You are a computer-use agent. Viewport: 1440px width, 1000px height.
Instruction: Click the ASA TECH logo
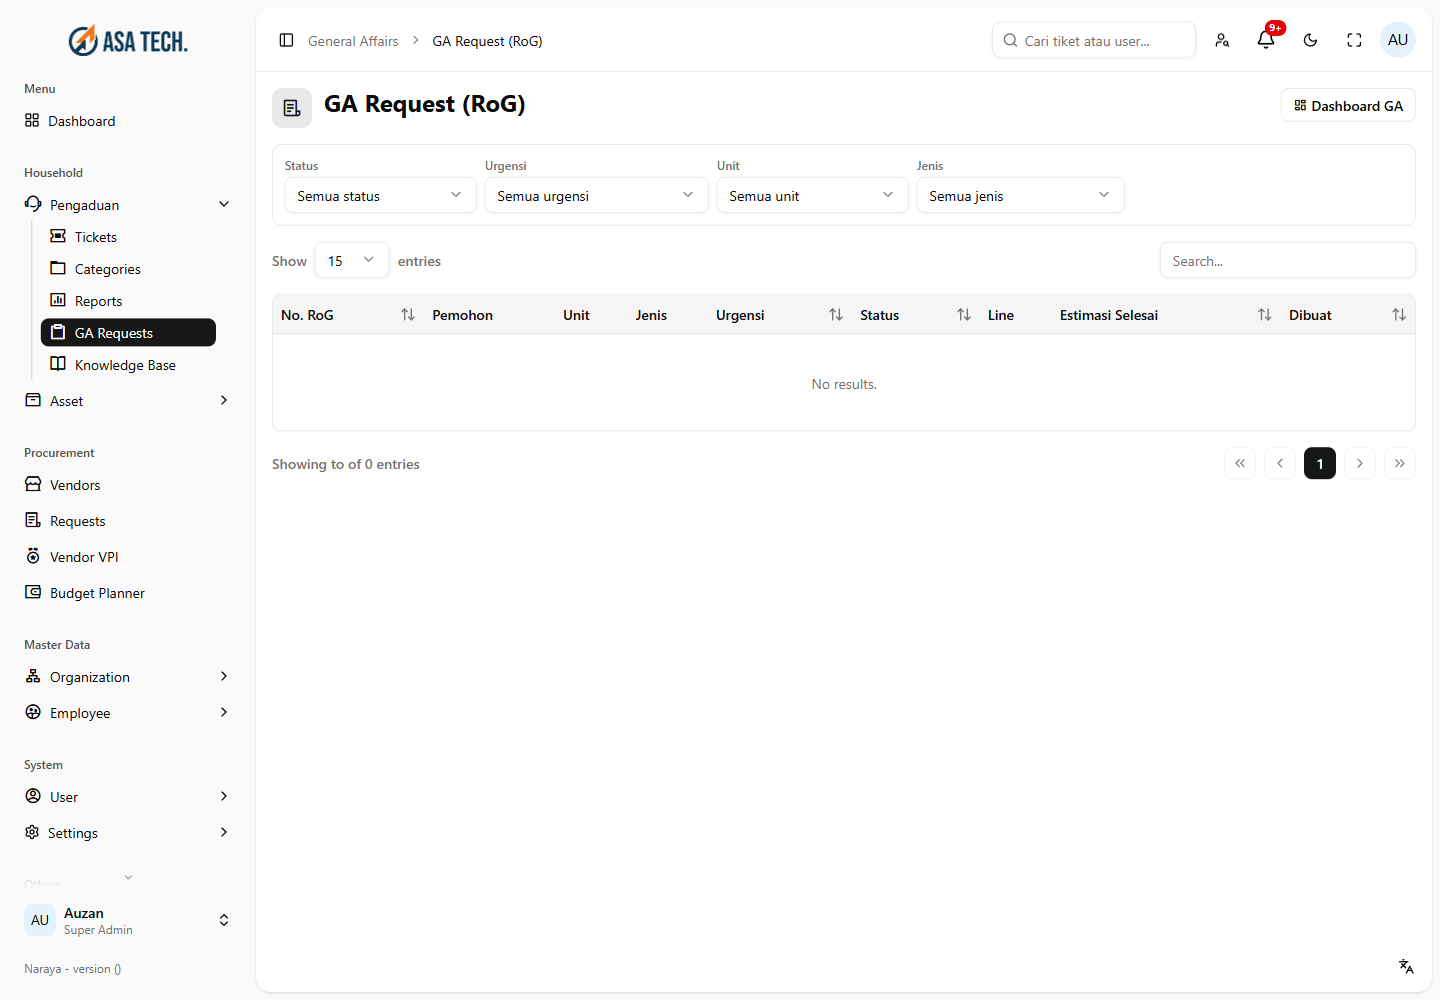tap(128, 41)
